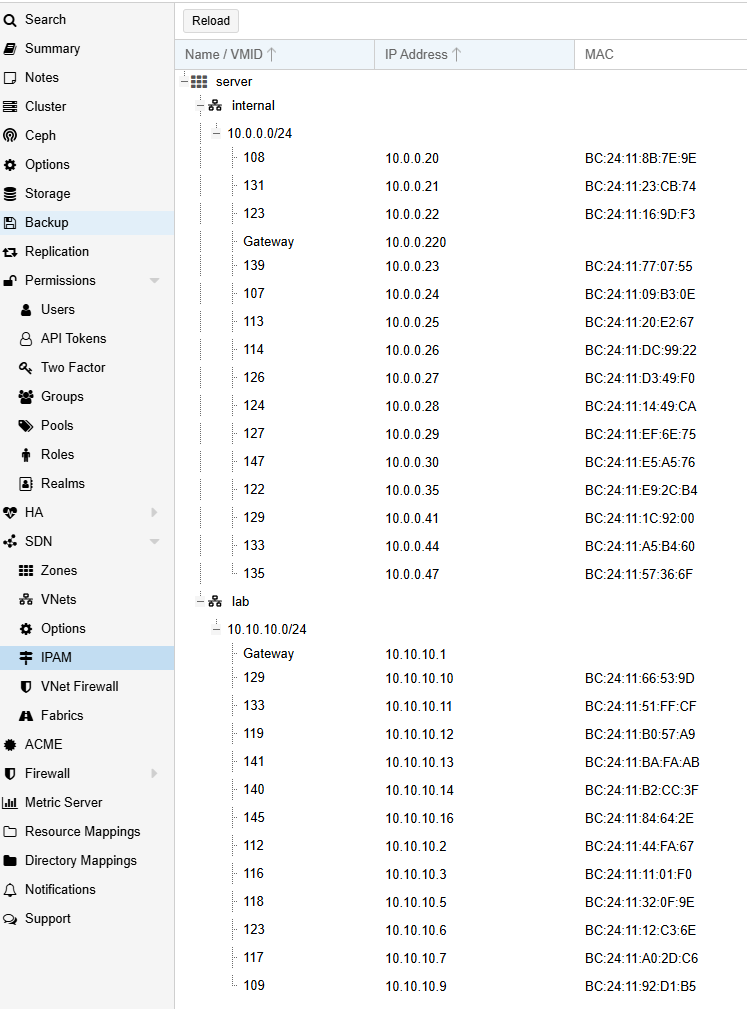The height and width of the screenshot is (1009, 747).
Task: Click the Backup floppy disk icon
Action: click(x=10, y=222)
